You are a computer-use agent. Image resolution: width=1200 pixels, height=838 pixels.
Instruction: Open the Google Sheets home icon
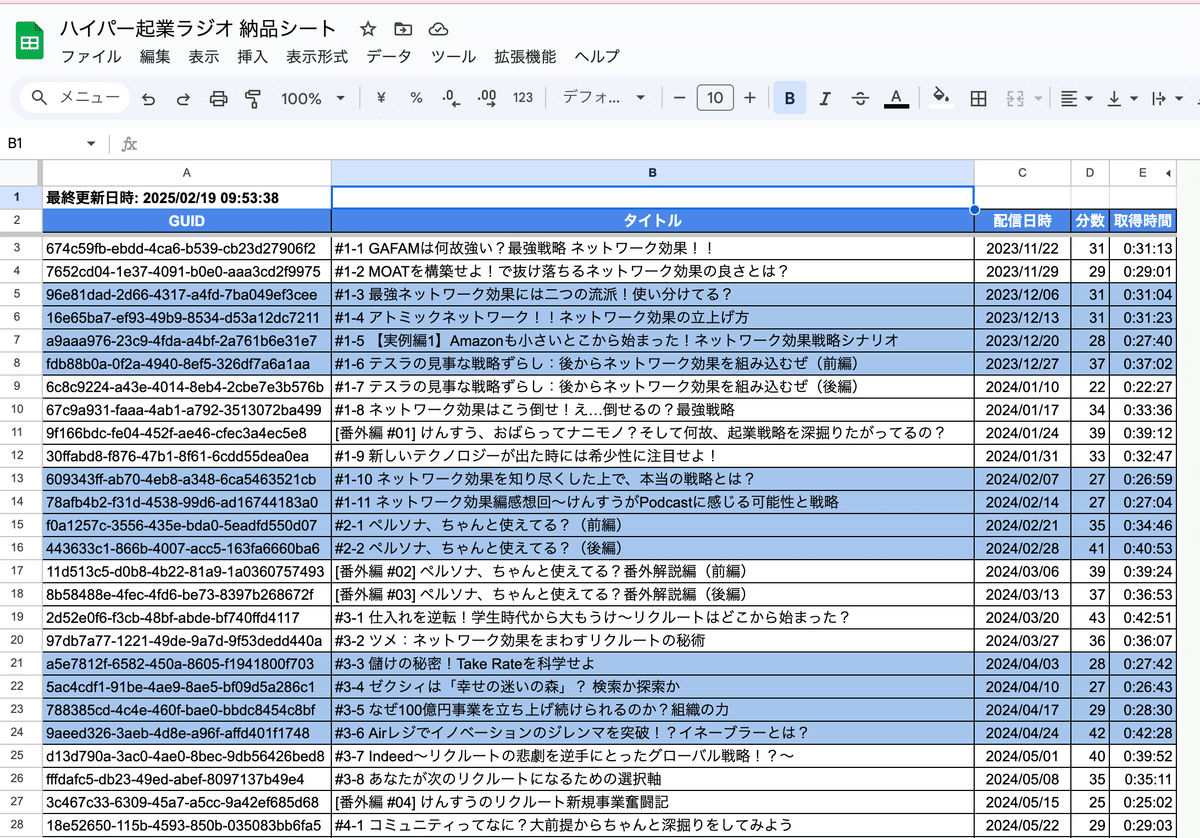point(30,42)
